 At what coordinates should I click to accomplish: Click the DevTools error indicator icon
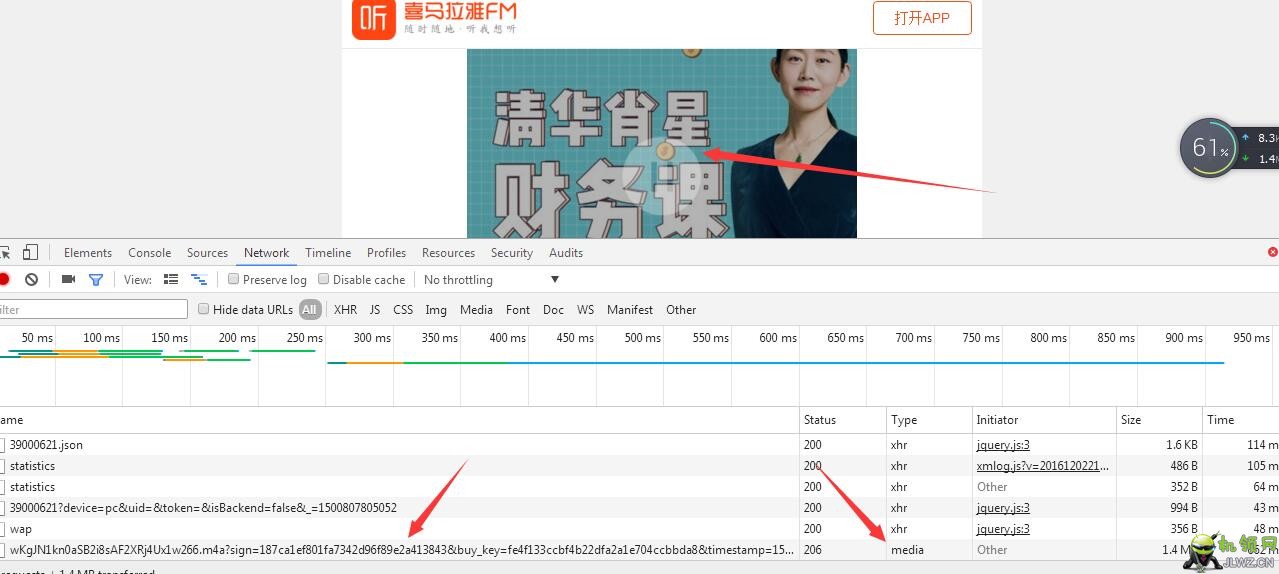point(1272,253)
